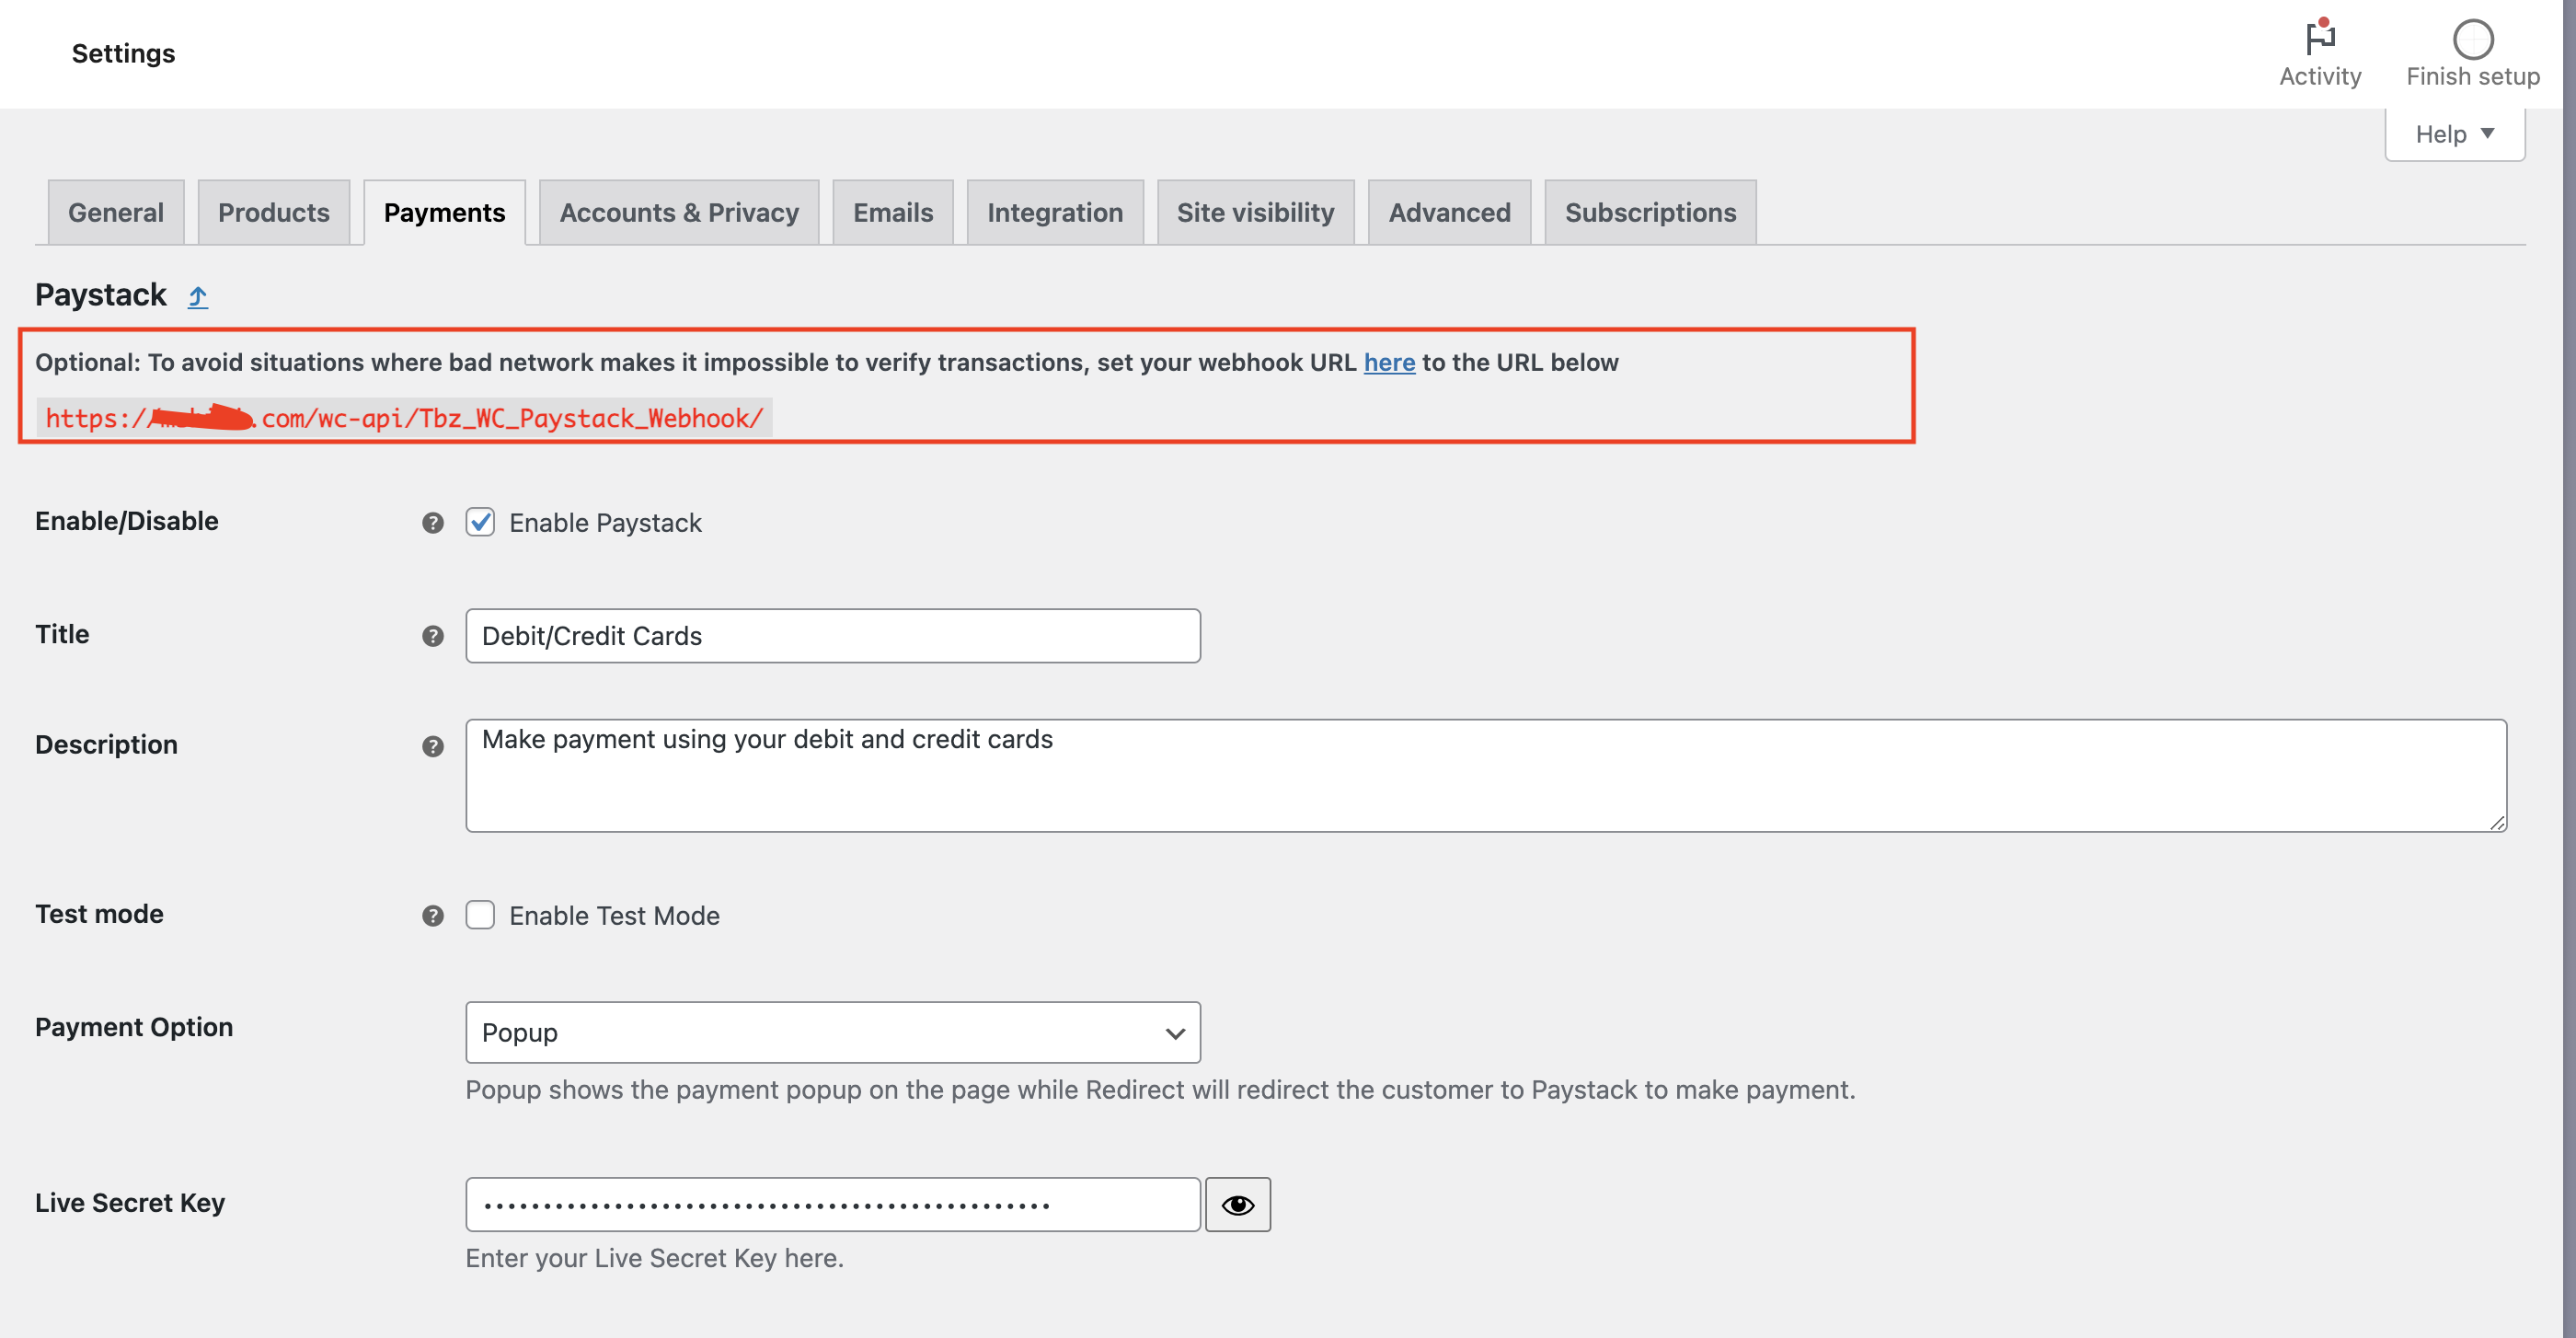Enable the Enable Paystack checkbox

[480, 522]
